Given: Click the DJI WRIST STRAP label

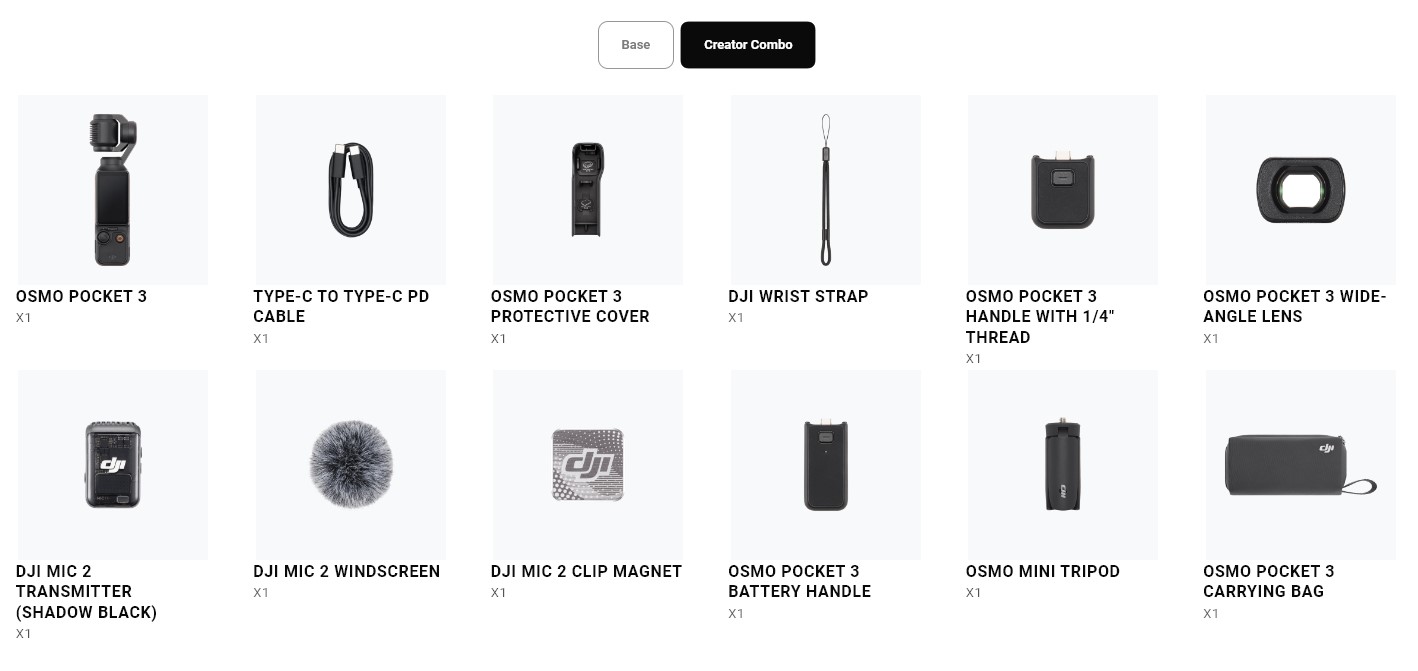Looking at the screenshot, I should click(x=798, y=296).
